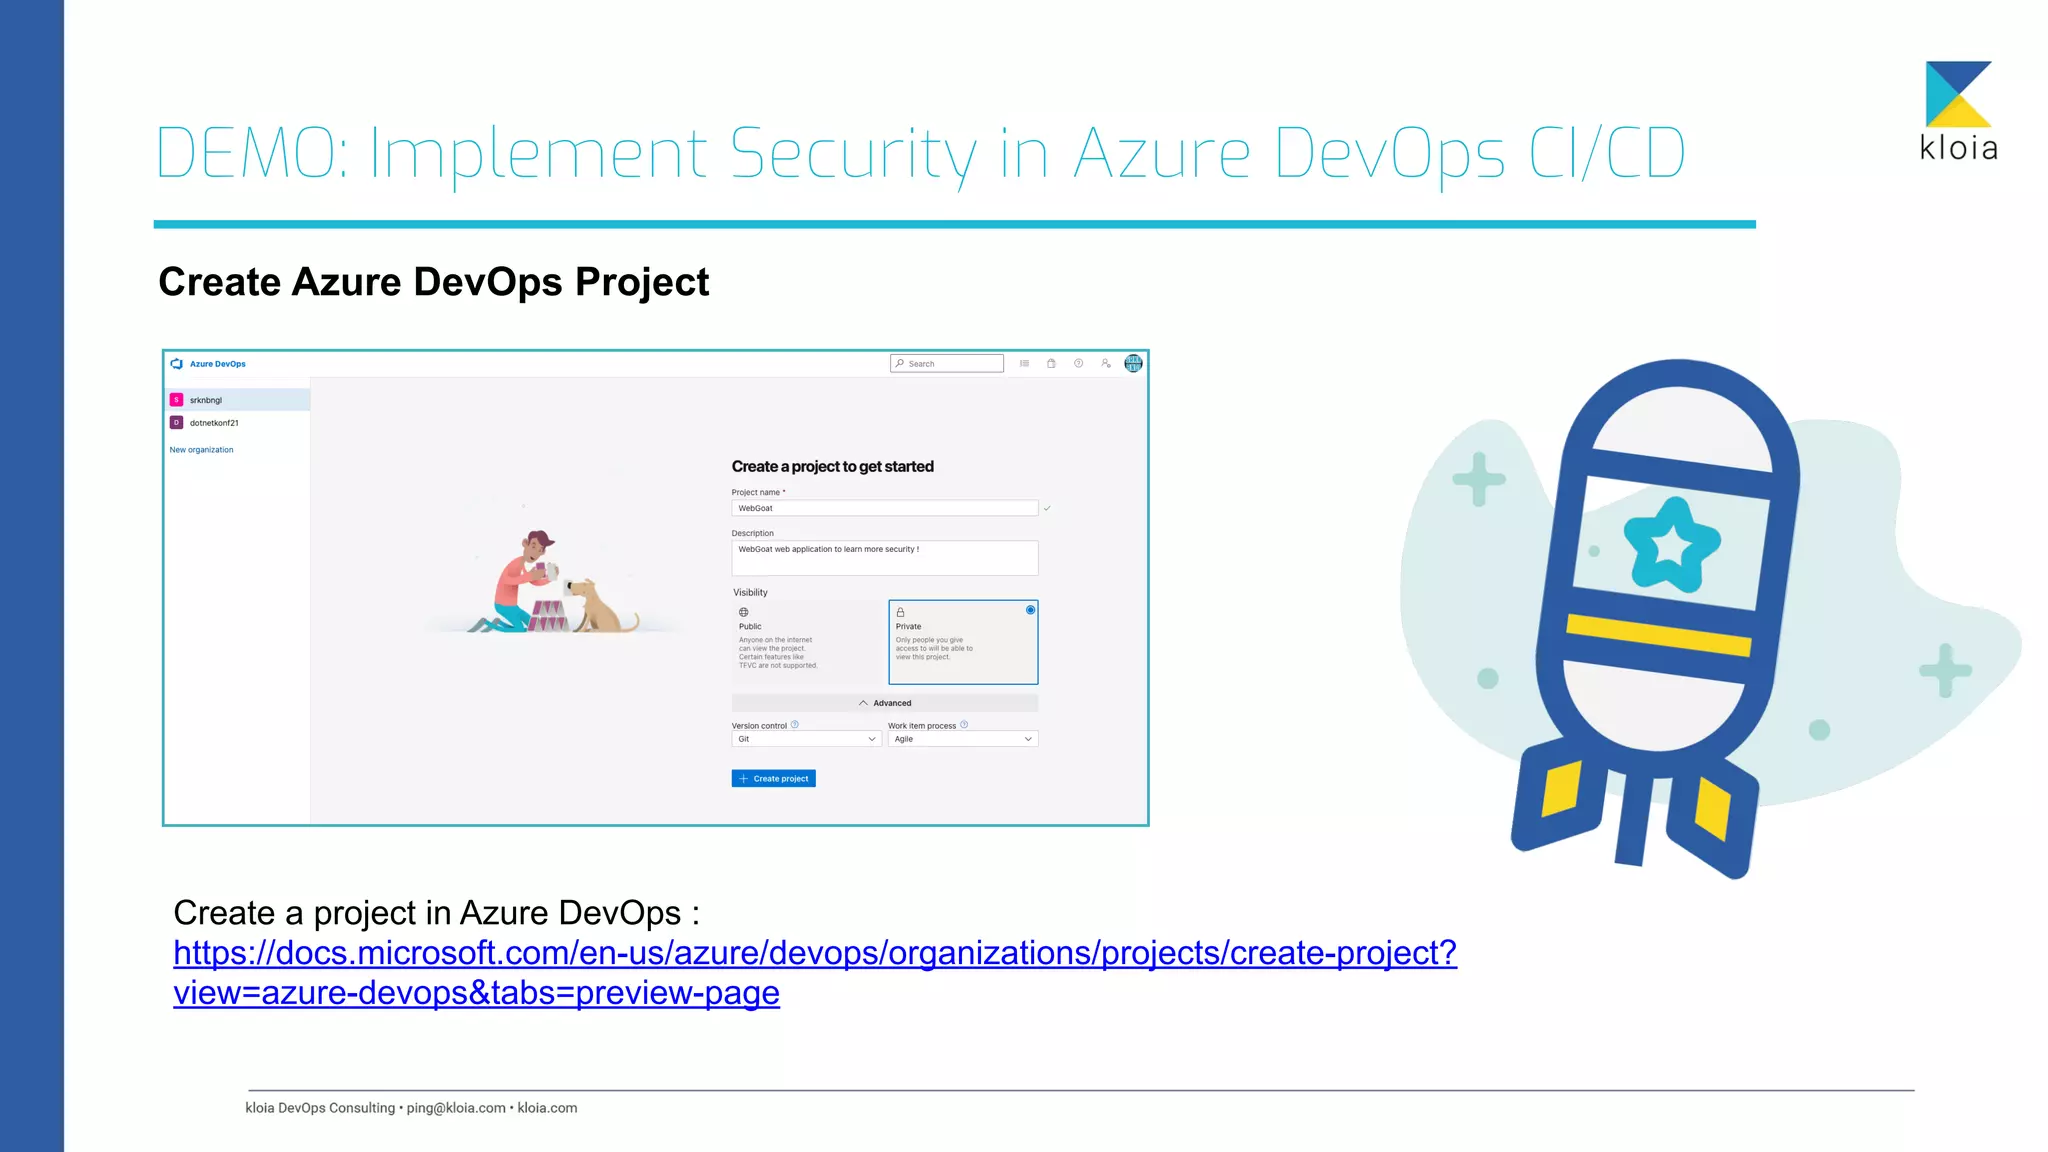Viewport: 2048px width, 1152px height.
Task: Choose the Public visibility option card
Action: pyautogui.click(x=807, y=642)
